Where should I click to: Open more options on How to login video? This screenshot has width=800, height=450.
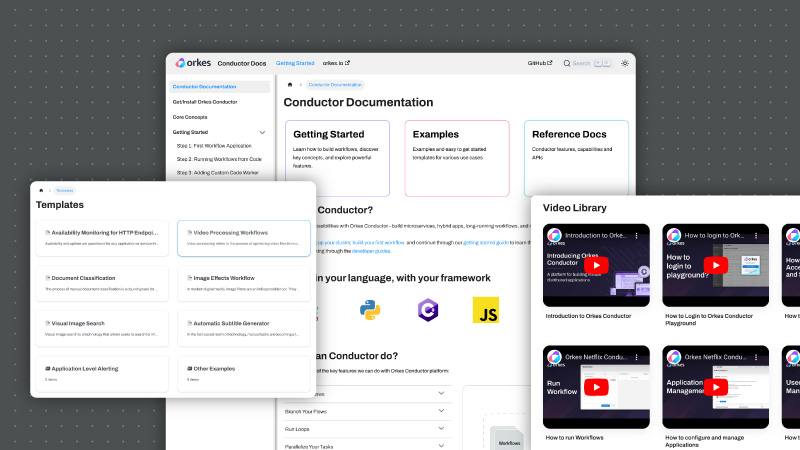(x=756, y=236)
